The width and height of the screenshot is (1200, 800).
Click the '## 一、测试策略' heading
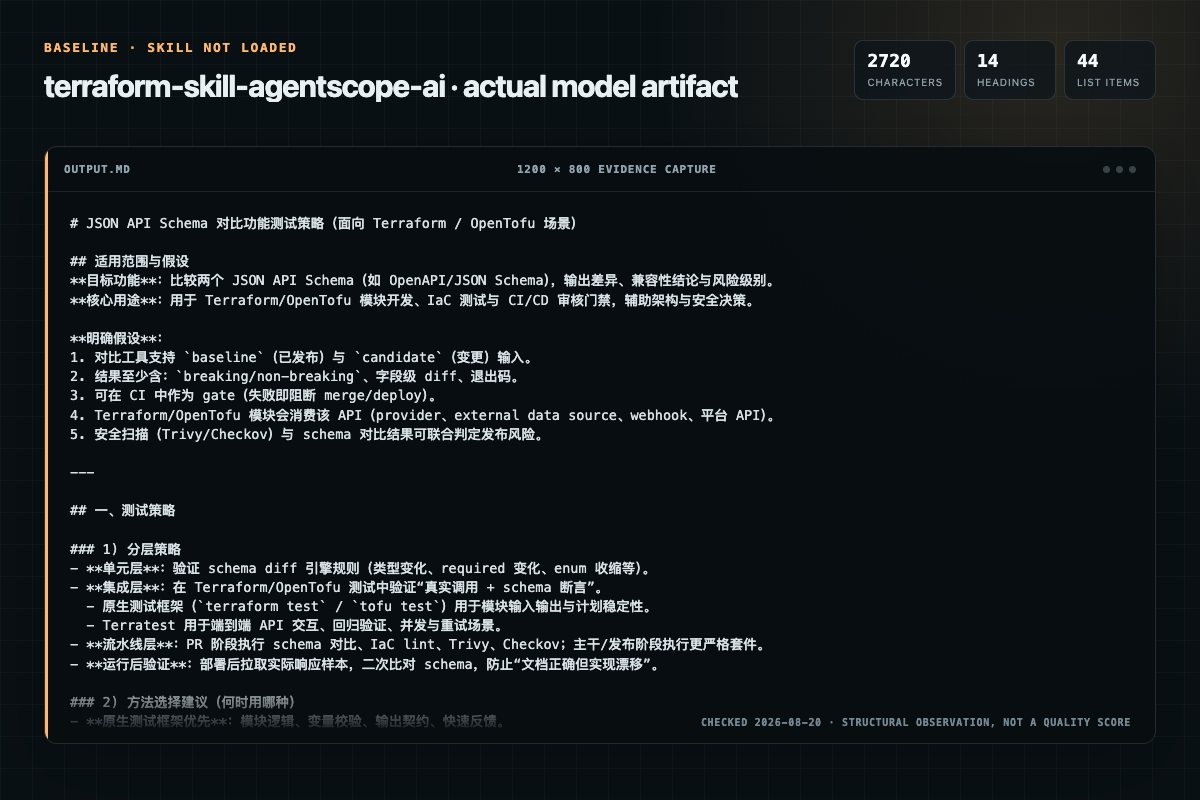pos(123,510)
